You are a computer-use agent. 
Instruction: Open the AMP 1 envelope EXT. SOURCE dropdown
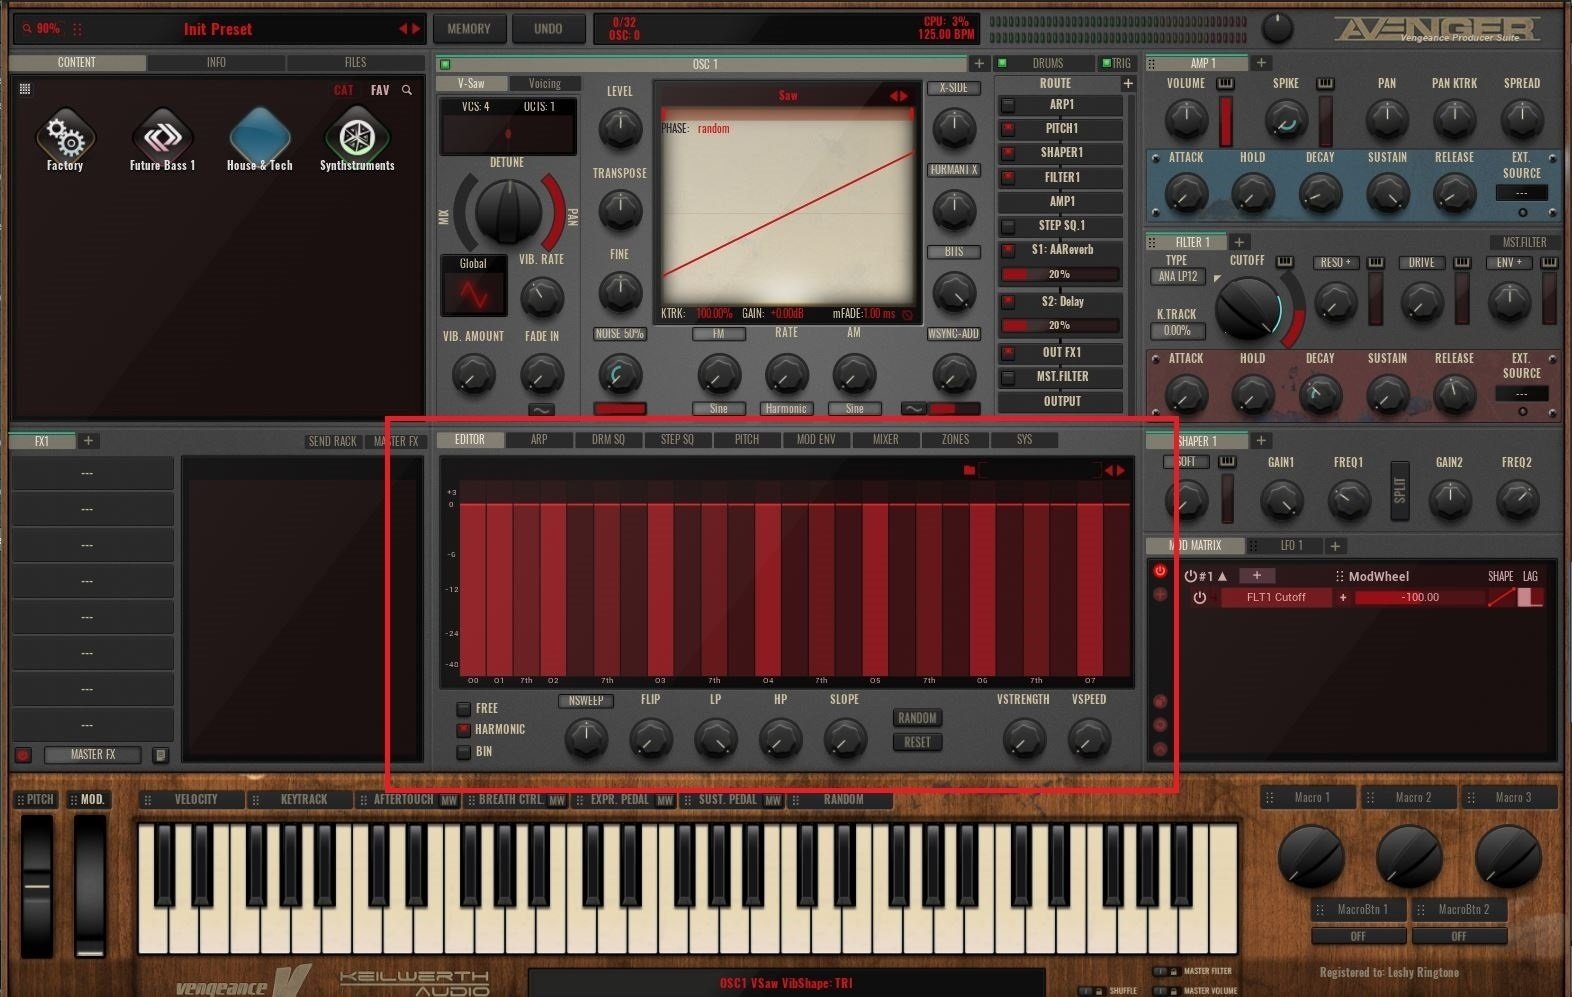coord(1522,193)
